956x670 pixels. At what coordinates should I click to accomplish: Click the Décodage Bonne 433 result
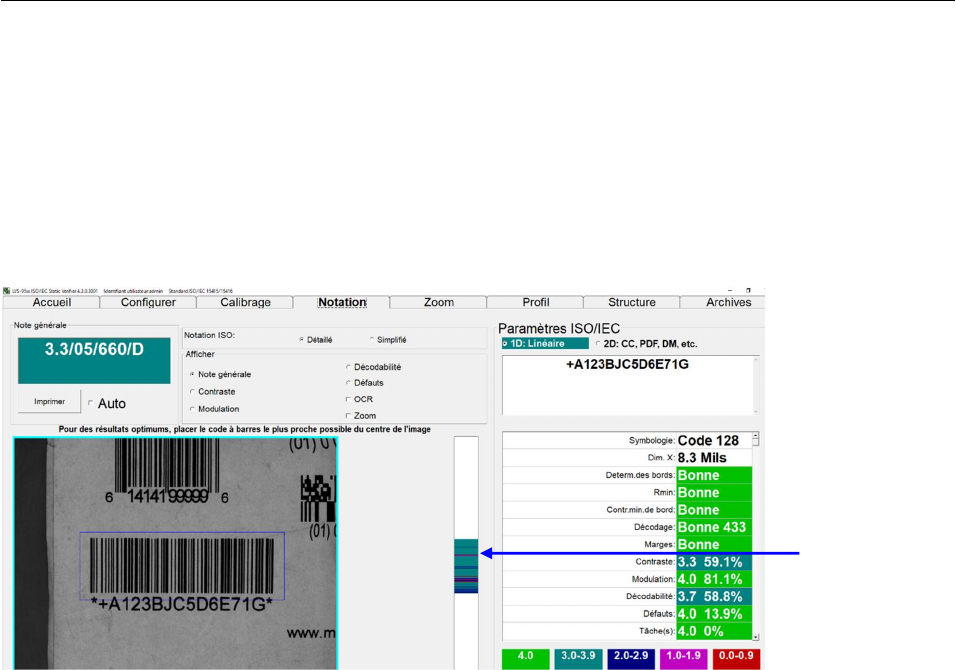click(714, 527)
